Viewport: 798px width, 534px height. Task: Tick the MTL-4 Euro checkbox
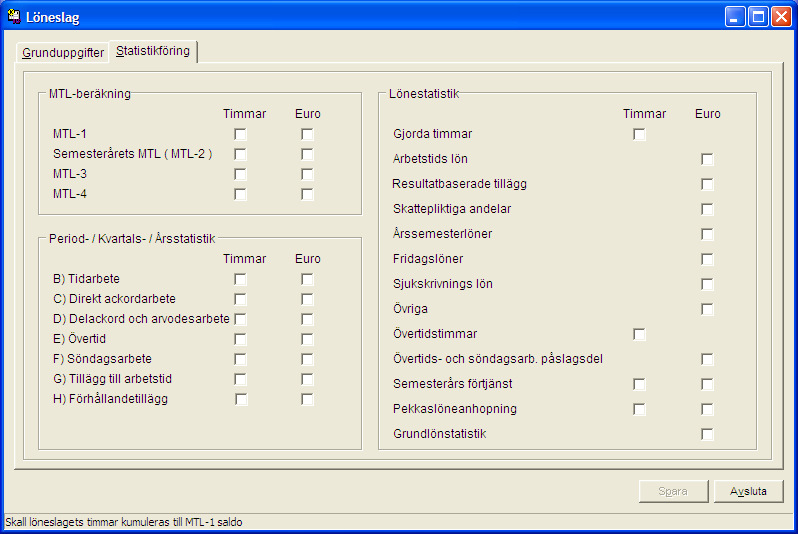pos(307,194)
